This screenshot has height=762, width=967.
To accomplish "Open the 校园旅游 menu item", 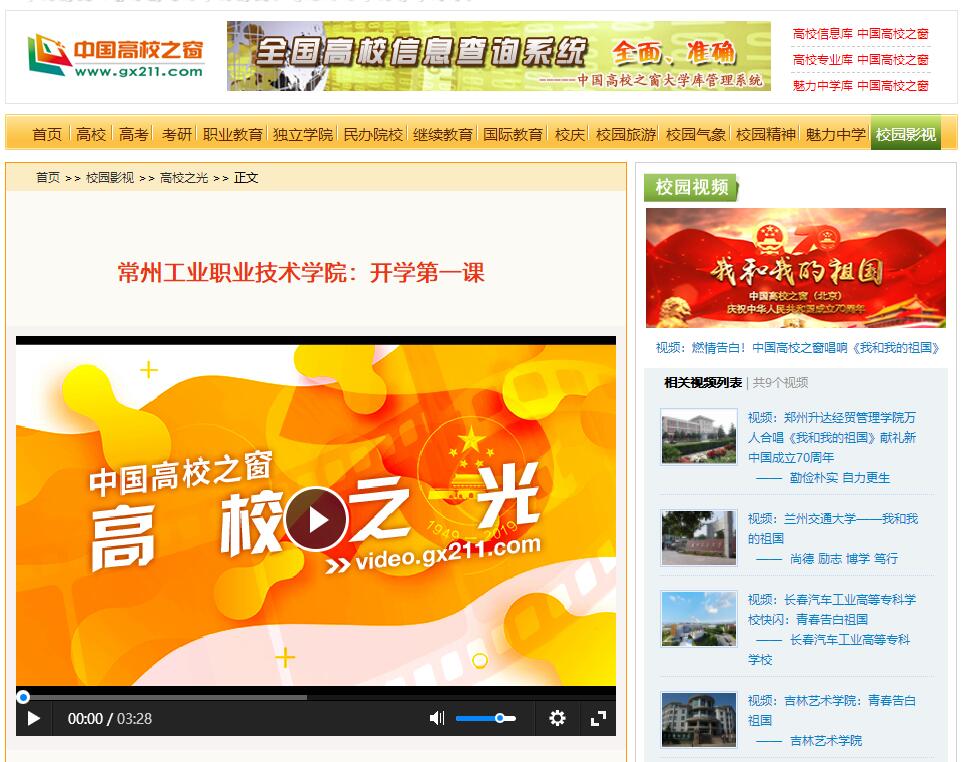I will [625, 134].
